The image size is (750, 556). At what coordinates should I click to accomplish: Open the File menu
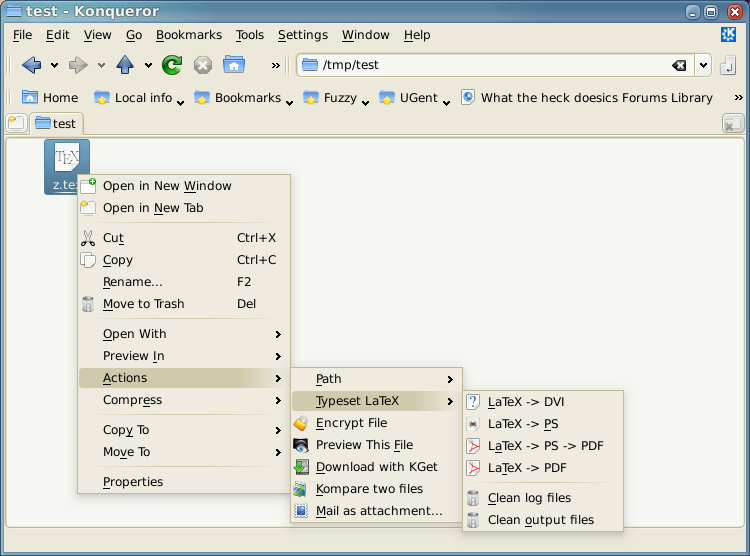point(22,35)
